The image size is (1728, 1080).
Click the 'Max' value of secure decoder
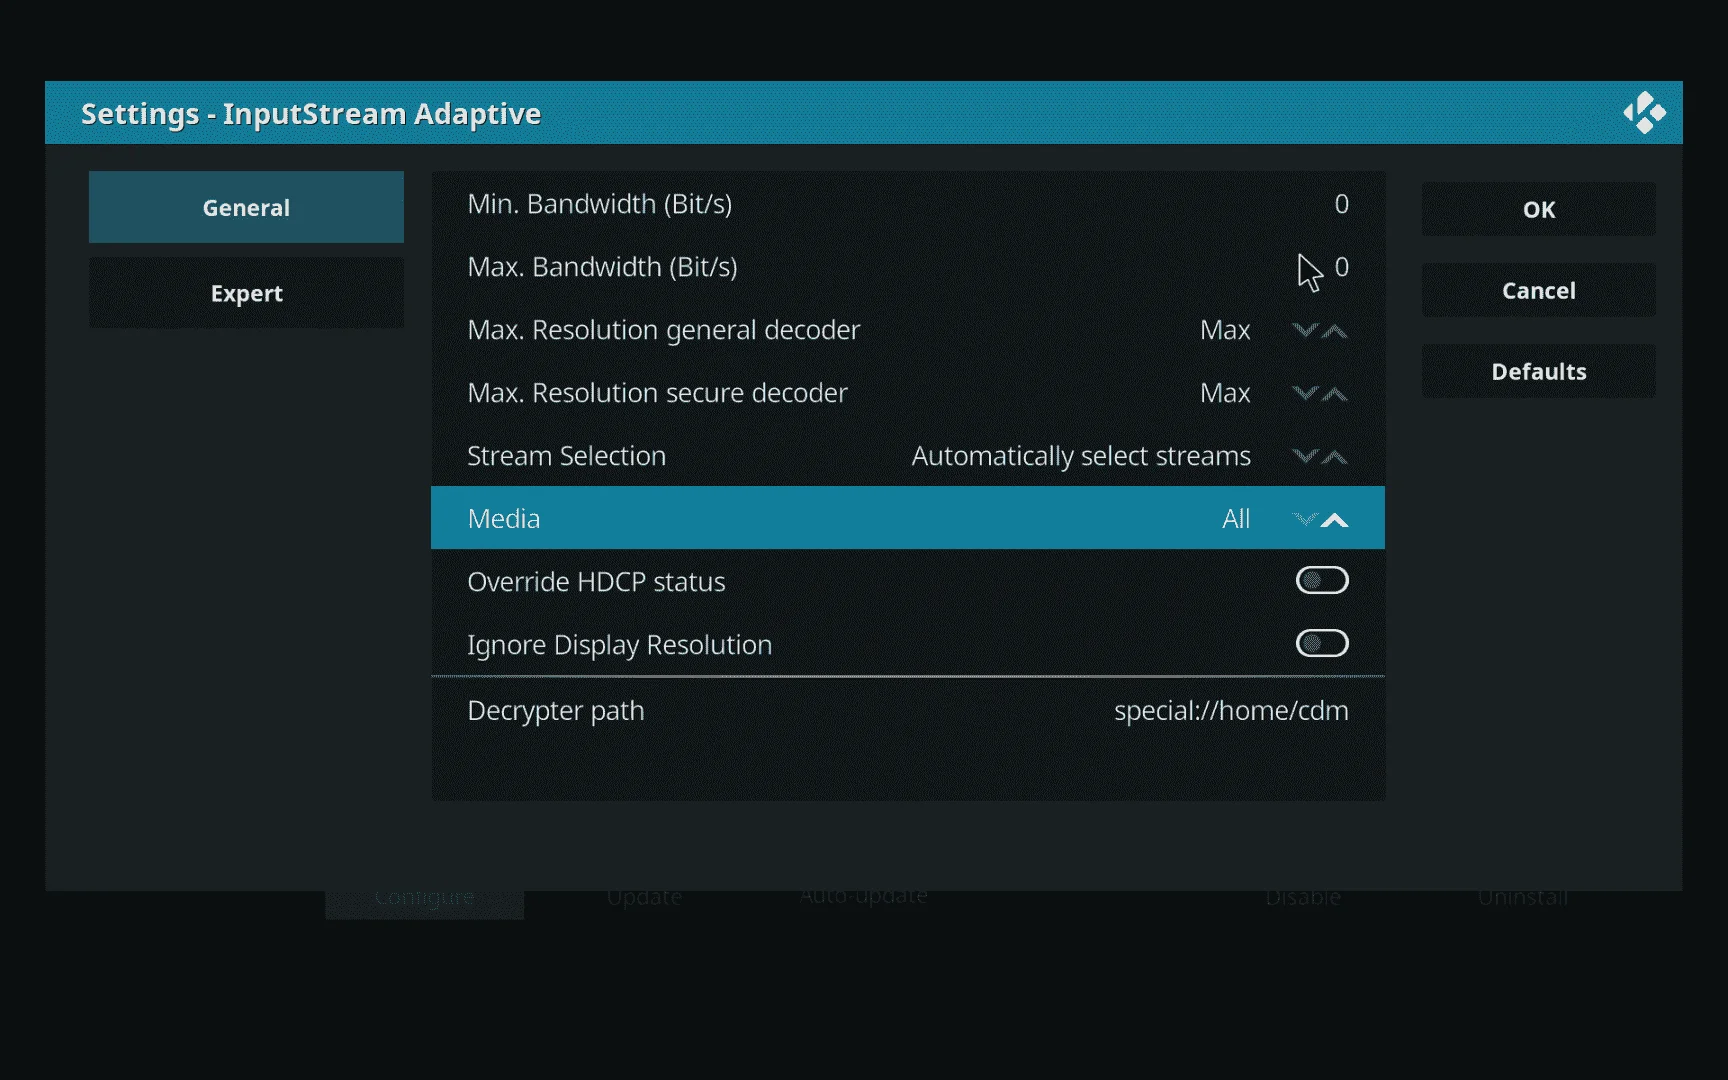[x=1225, y=393]
